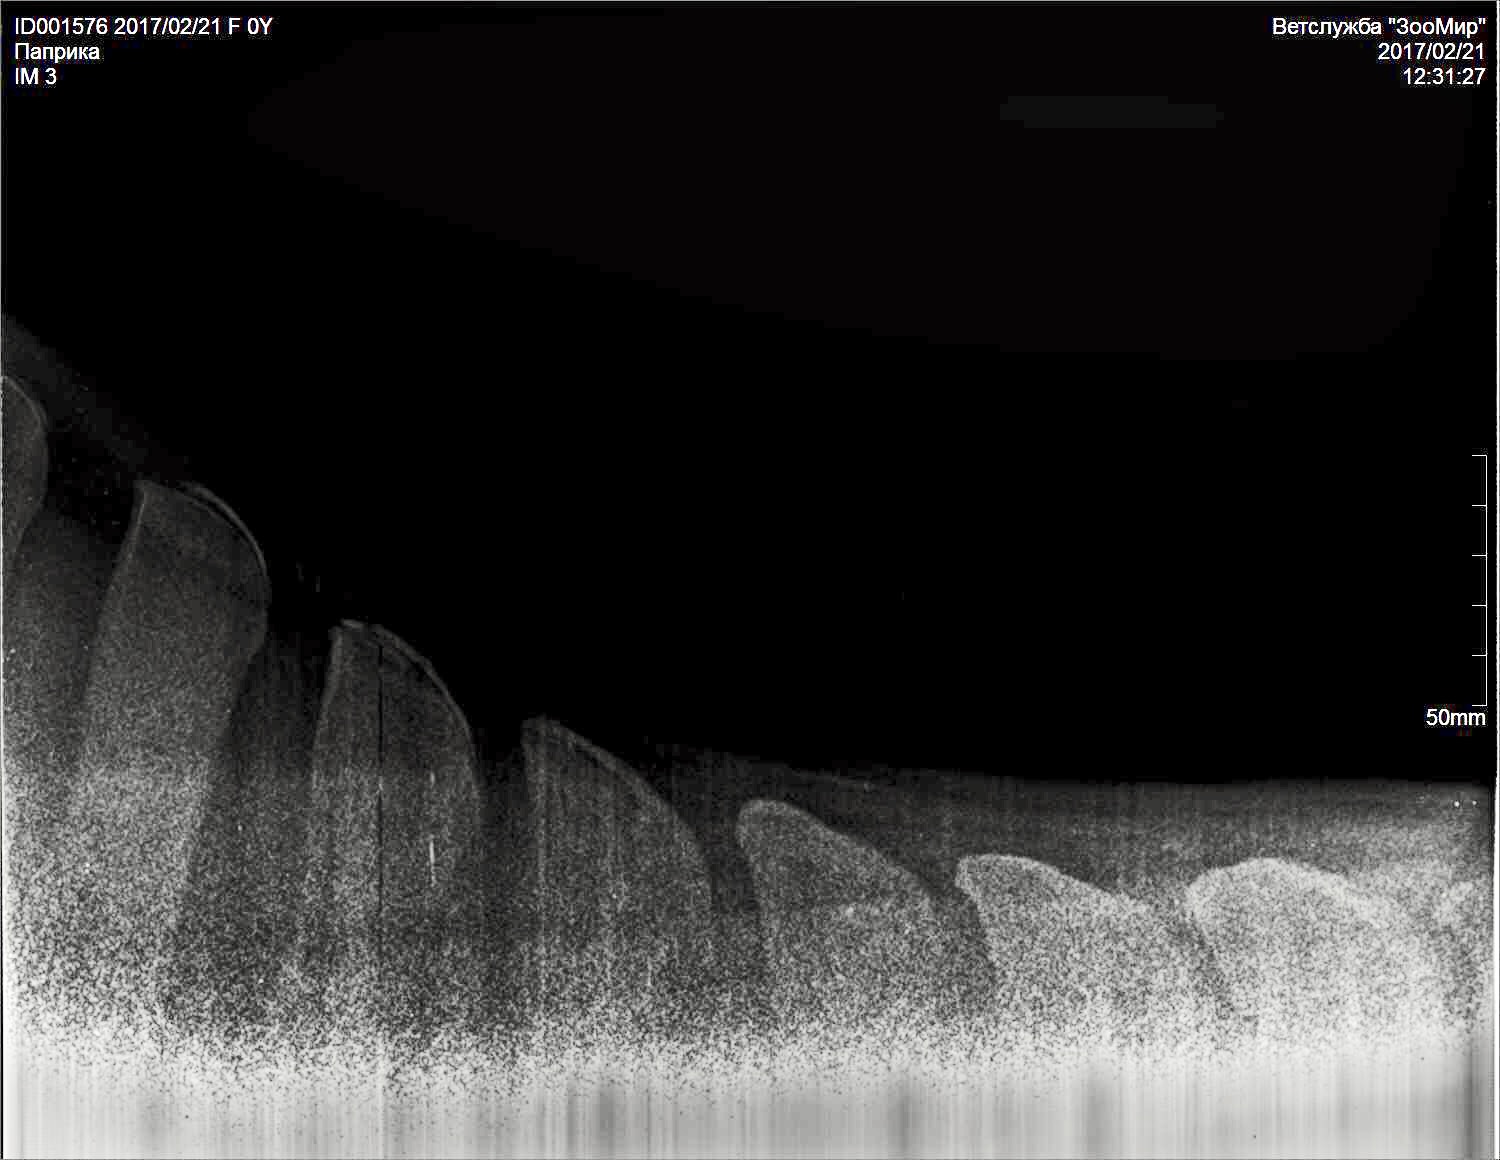Click the topmost tick of the depth ruler
The image size is (1500, 1160).
pyautogui.click(x=1479, y=456)
